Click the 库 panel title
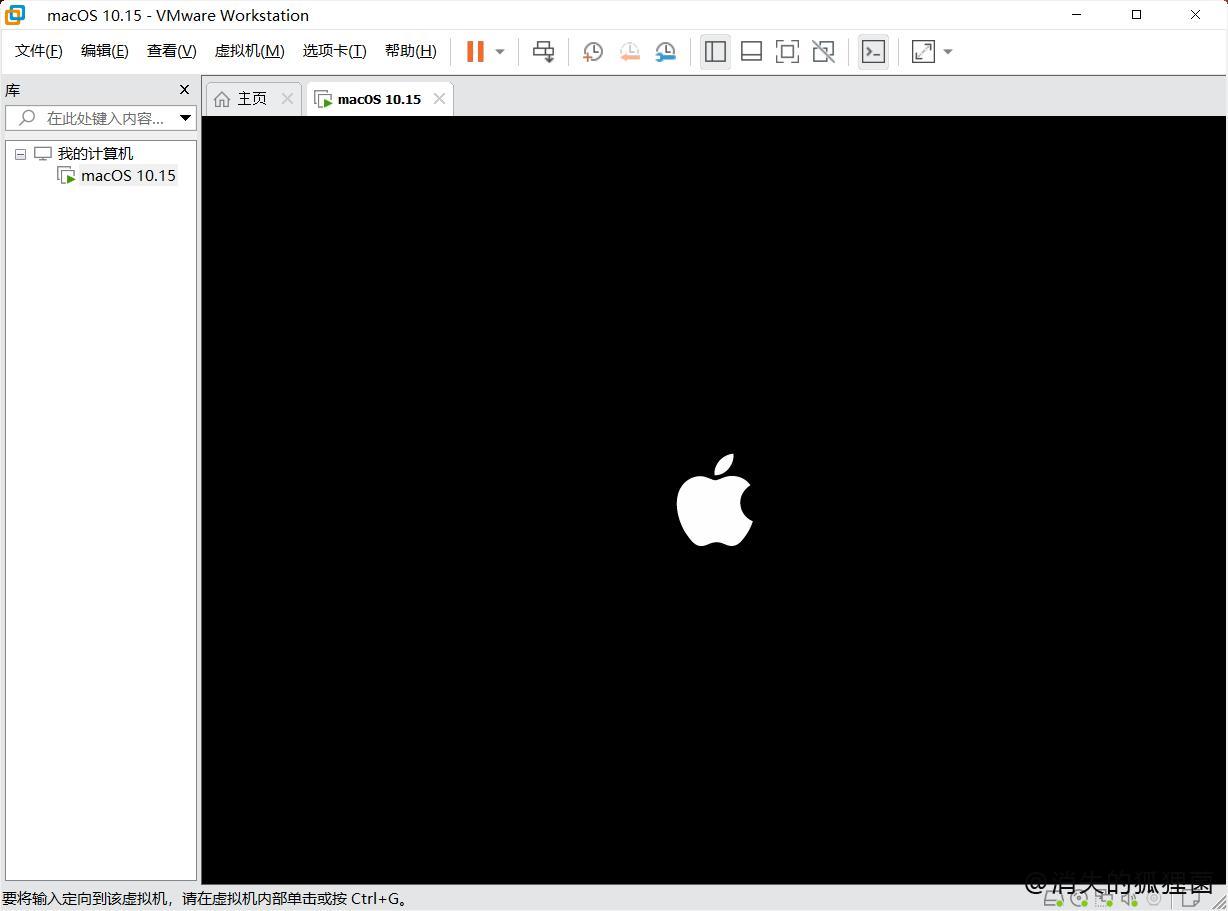Screen dimensions: 1228x911 13,90
